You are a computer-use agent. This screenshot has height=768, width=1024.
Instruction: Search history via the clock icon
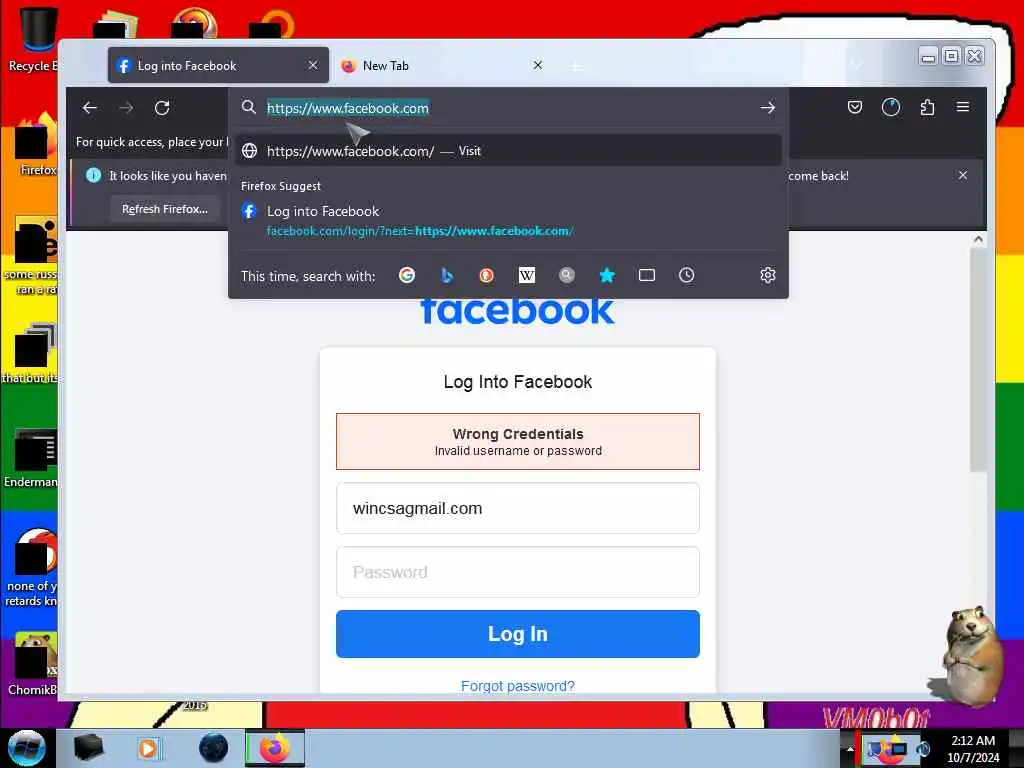[x=686, y=276]
